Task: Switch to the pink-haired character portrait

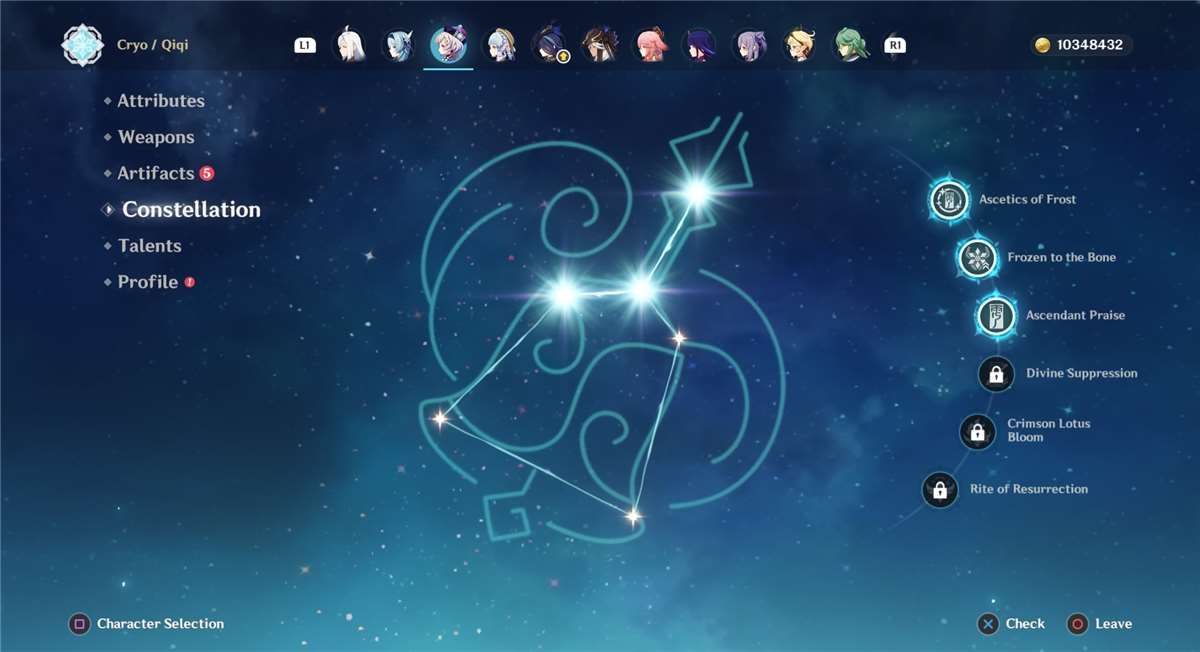Action: point(652,45)
